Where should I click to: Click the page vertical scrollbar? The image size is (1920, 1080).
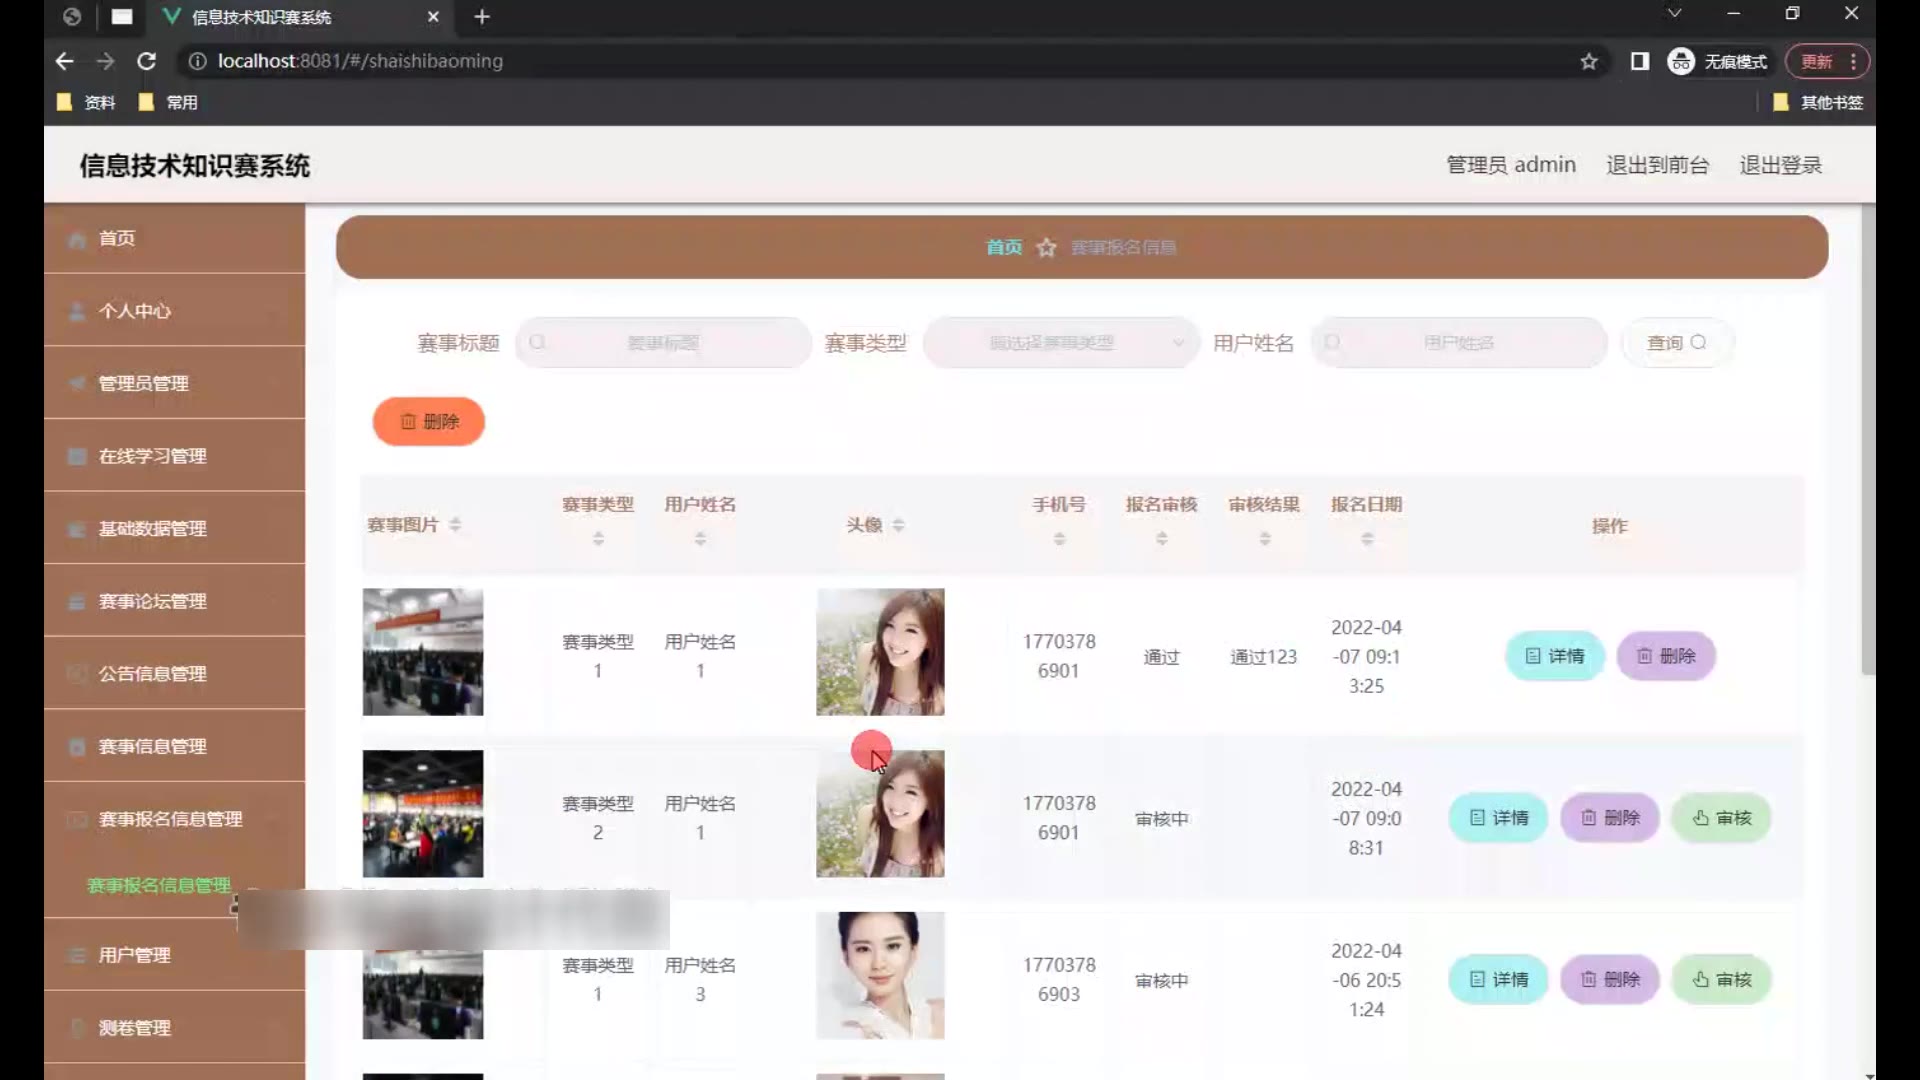1867,440
